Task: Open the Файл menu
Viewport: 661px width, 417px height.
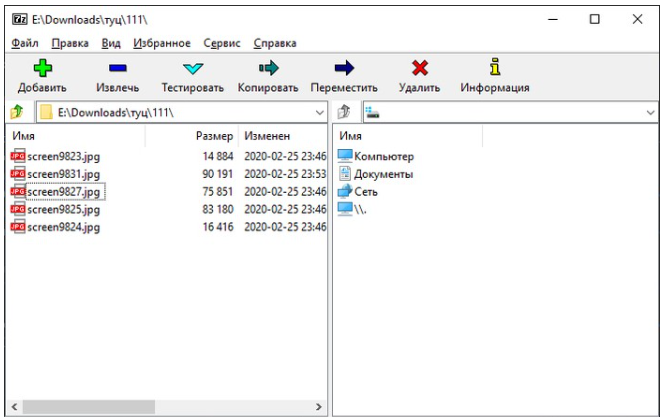Action: (25, 43)
